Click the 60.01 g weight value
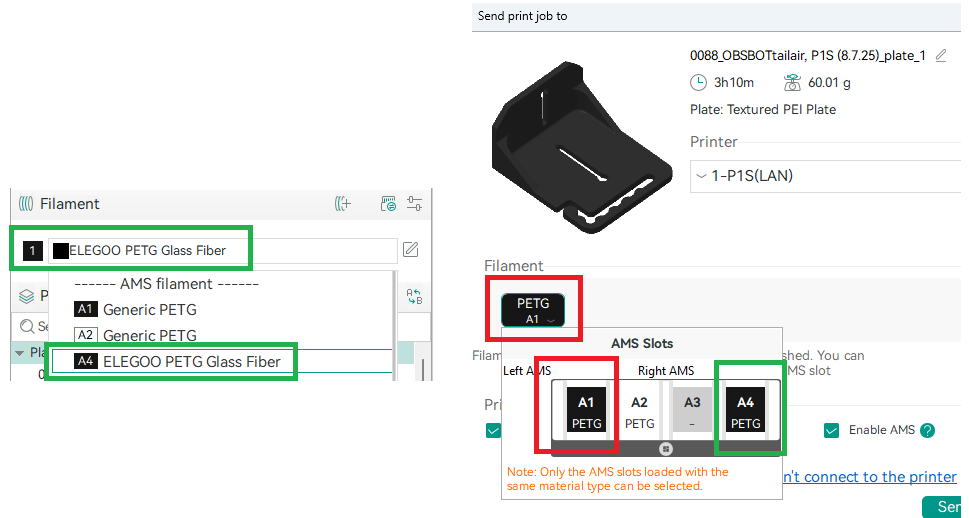This screenshot has height=518, width=969. pos(829,83)
